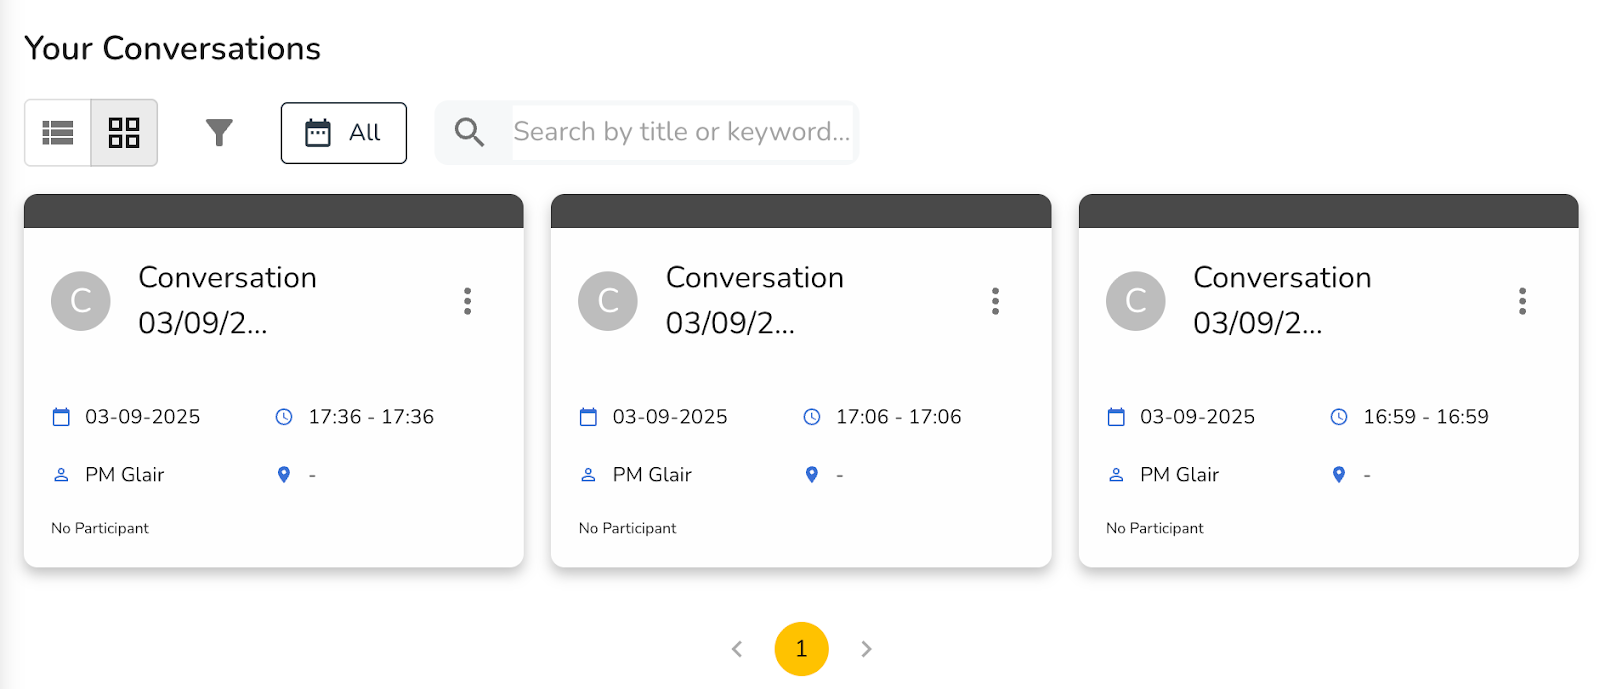Click calendar icon on 17:36 conversation card
This screenshot has height=689, width=1600.
coord(61,417)
